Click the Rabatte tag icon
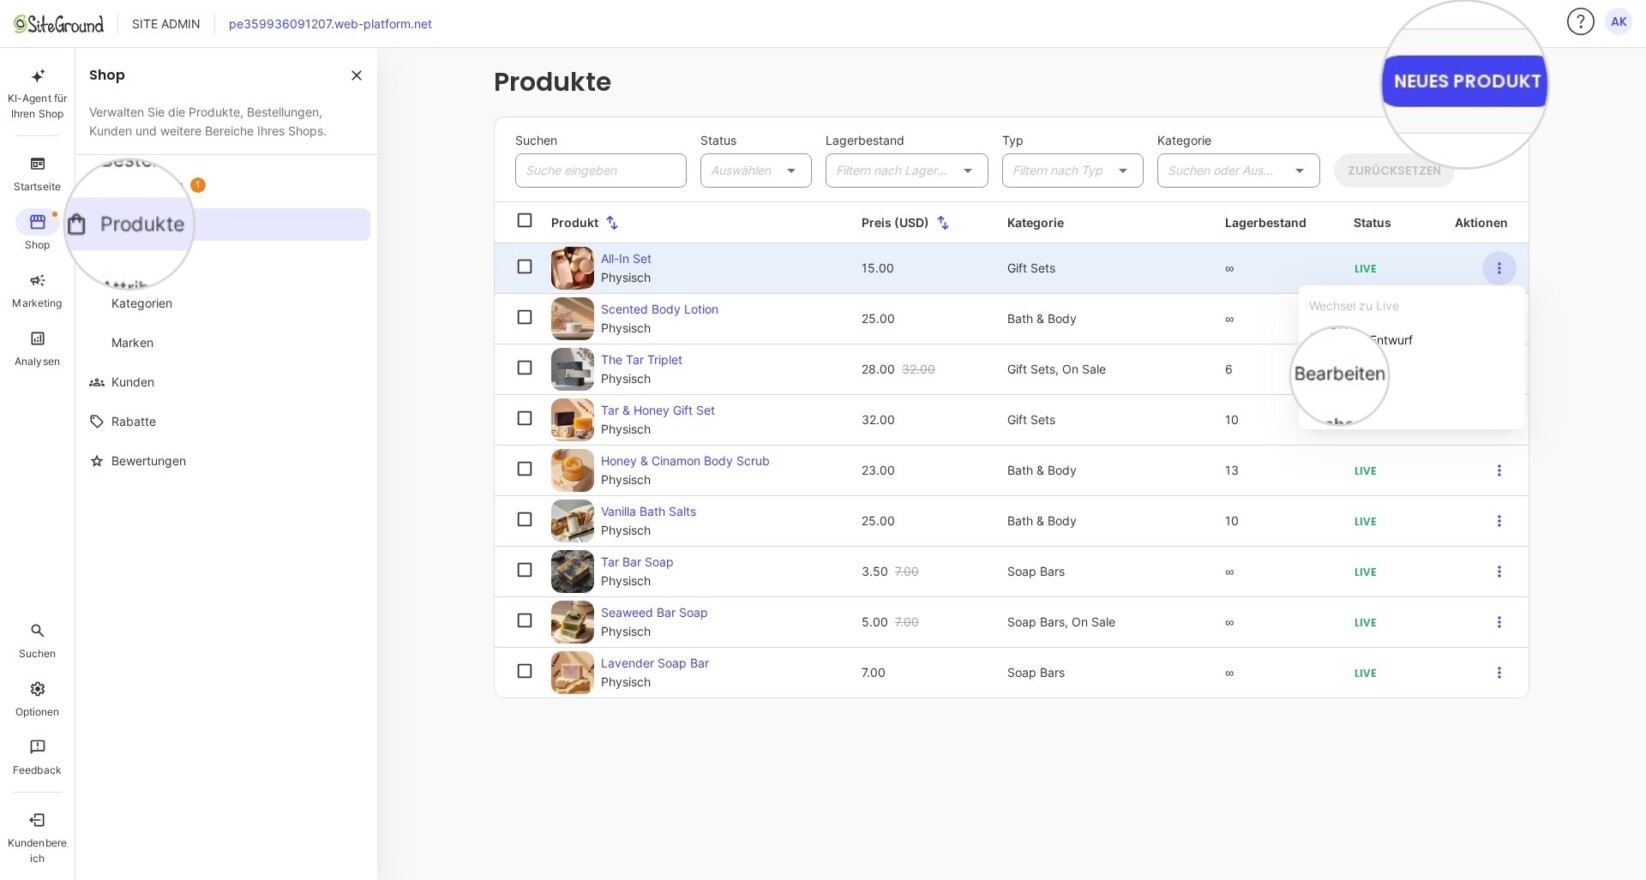The height and width of the screenshot is (880, 1646). pyautogui.click(x=97, y=421)
